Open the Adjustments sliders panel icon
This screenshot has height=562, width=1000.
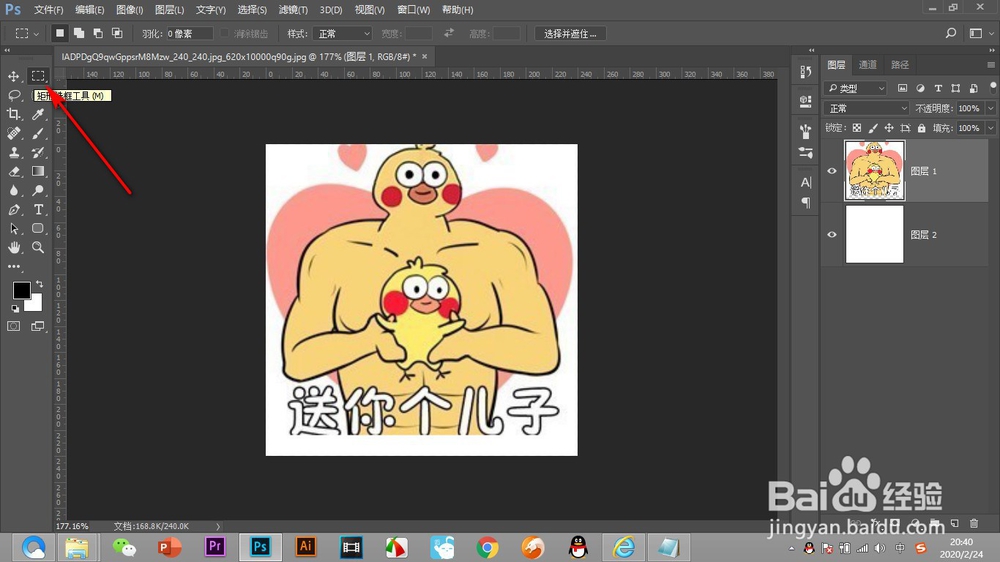tap(805, 152)
